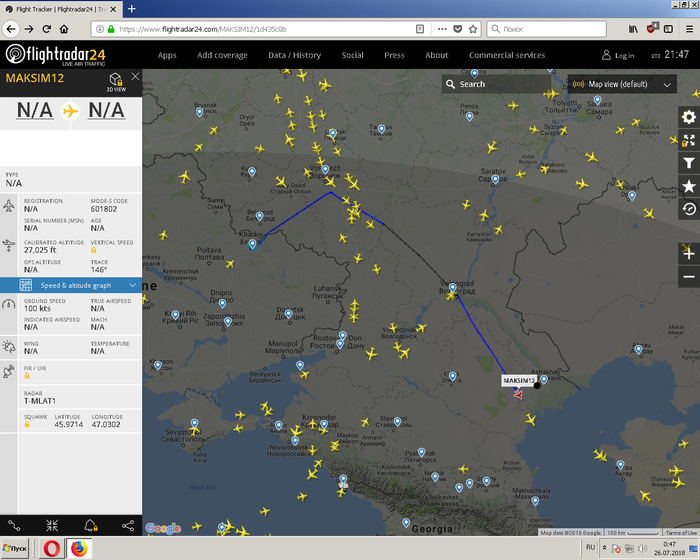This screenshot has height=560, width=700.
Task: Open the Windows Пуск start button
Action: coord(15,548)
